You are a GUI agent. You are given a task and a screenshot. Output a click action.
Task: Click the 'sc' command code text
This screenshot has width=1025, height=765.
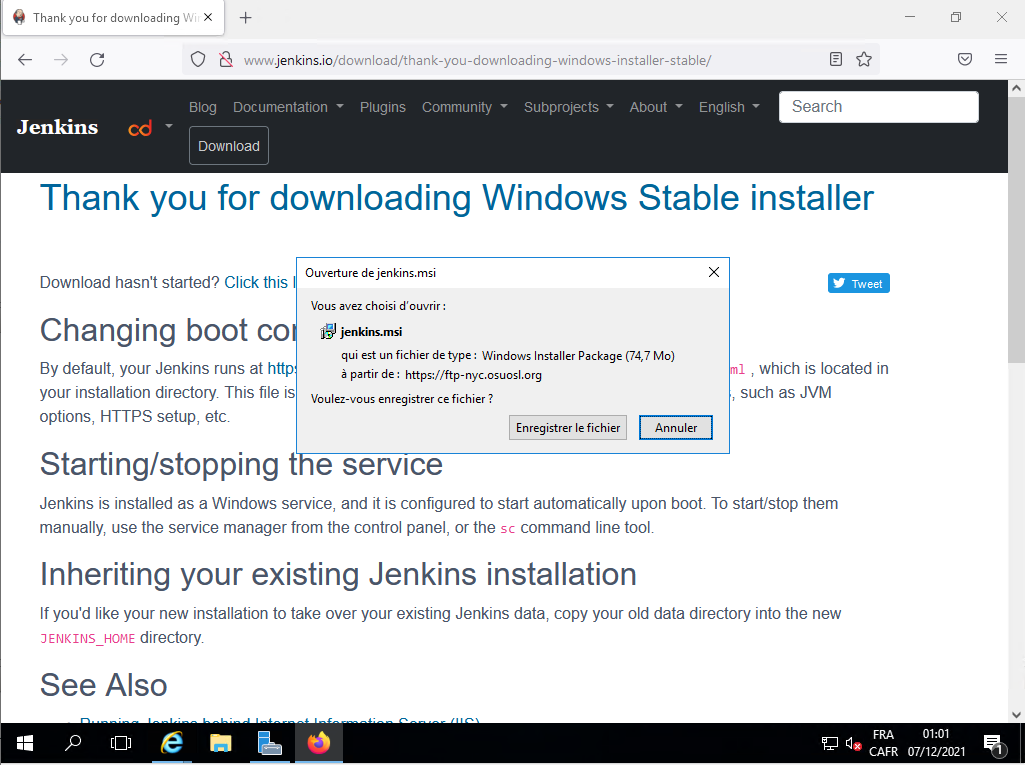point(508,528)
